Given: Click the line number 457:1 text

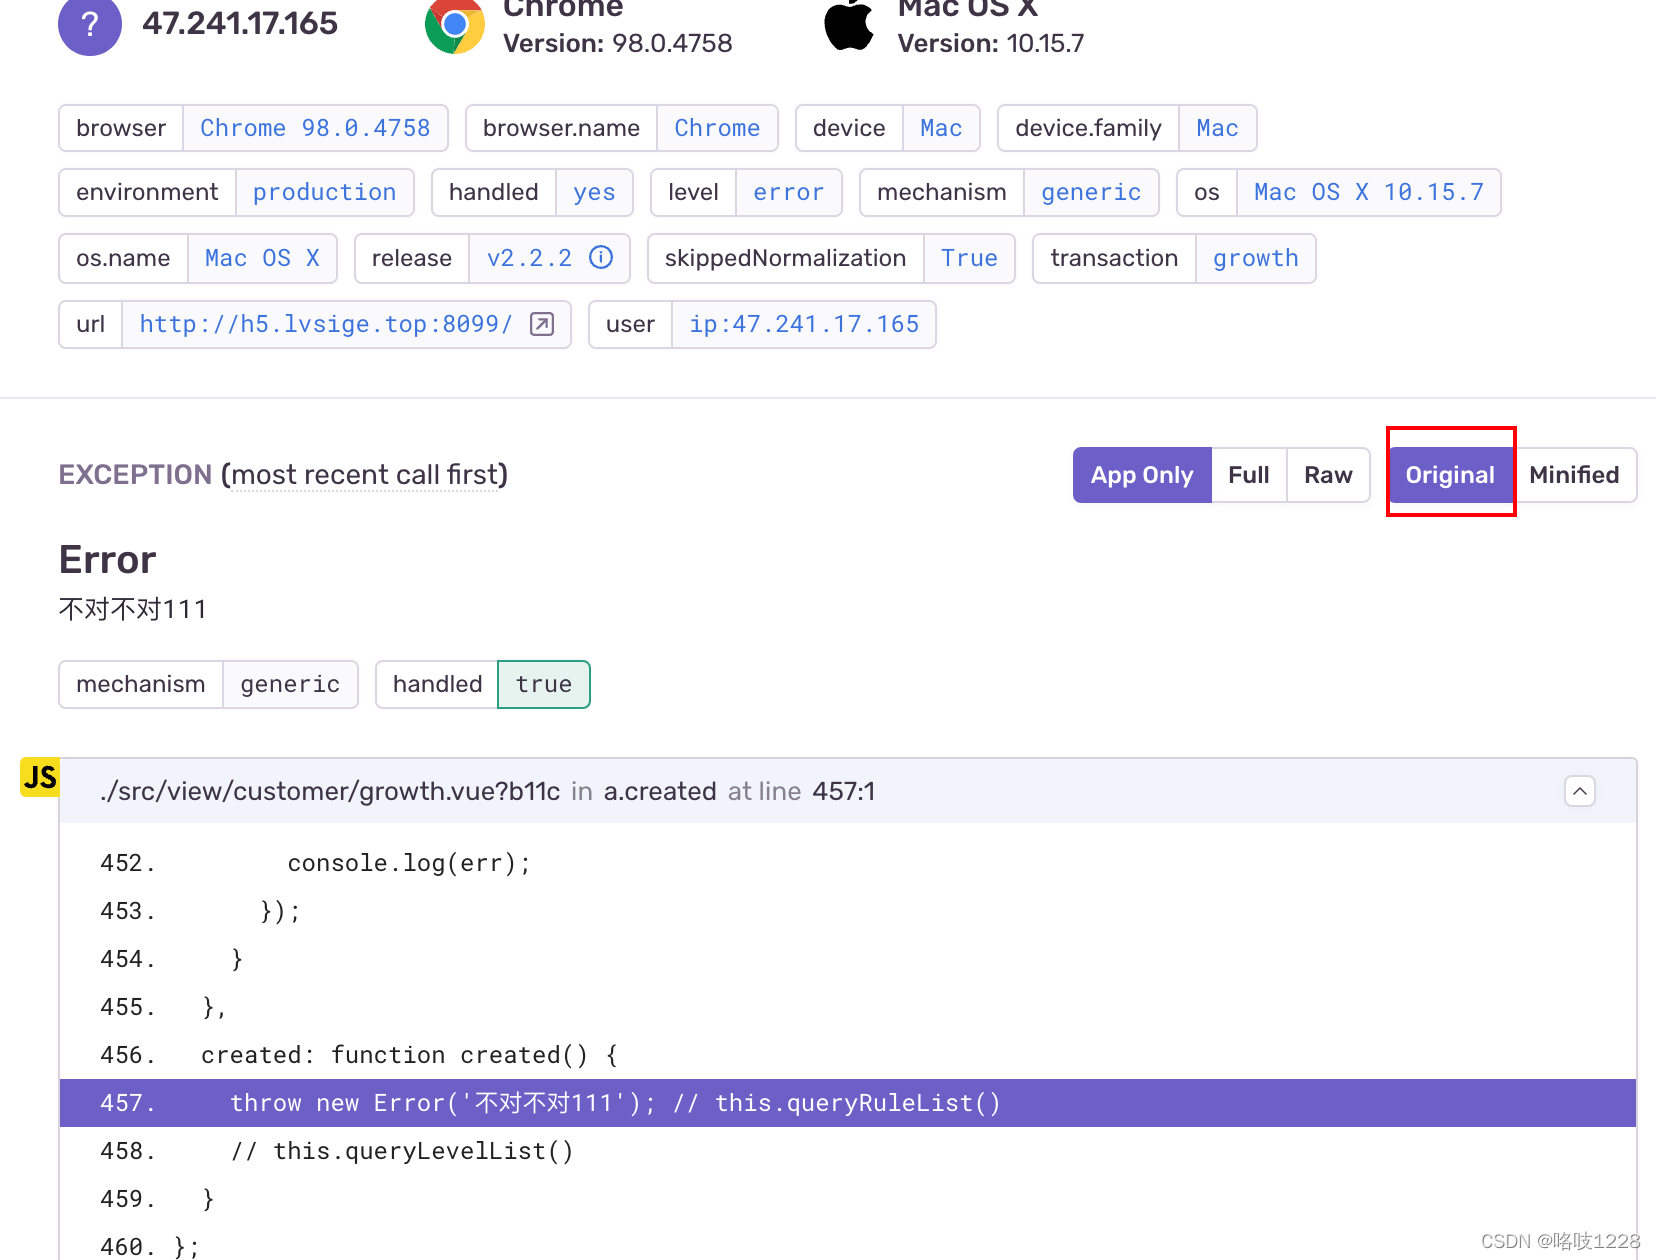Looking at the screenshot, I should (x=843, y=791).
